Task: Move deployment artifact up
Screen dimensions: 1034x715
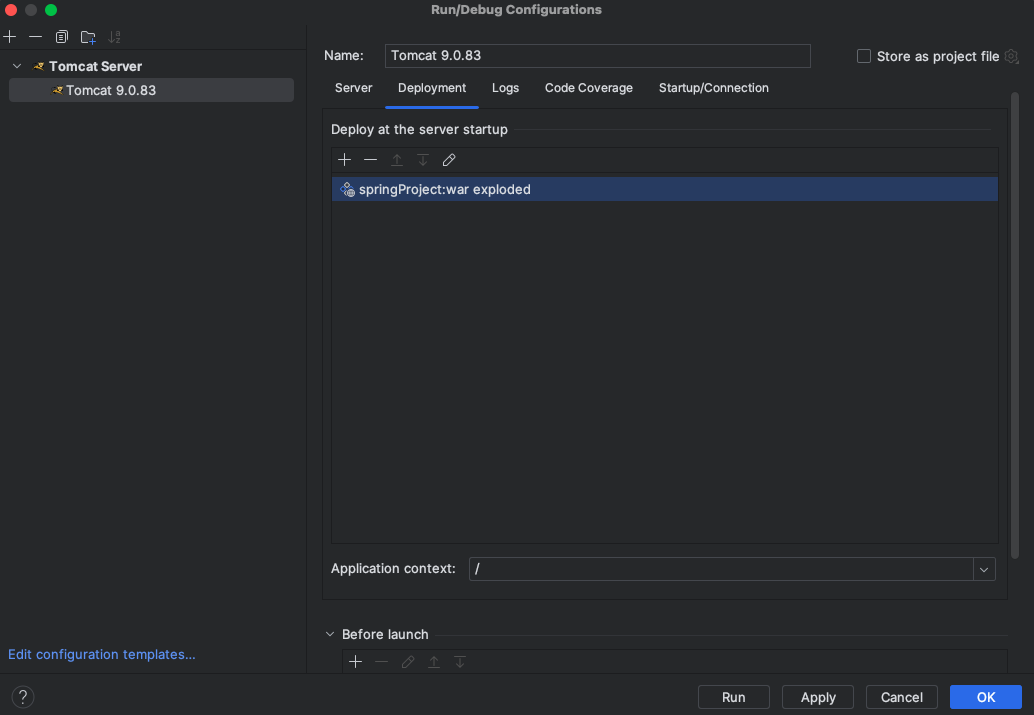Action: (397, 160)
